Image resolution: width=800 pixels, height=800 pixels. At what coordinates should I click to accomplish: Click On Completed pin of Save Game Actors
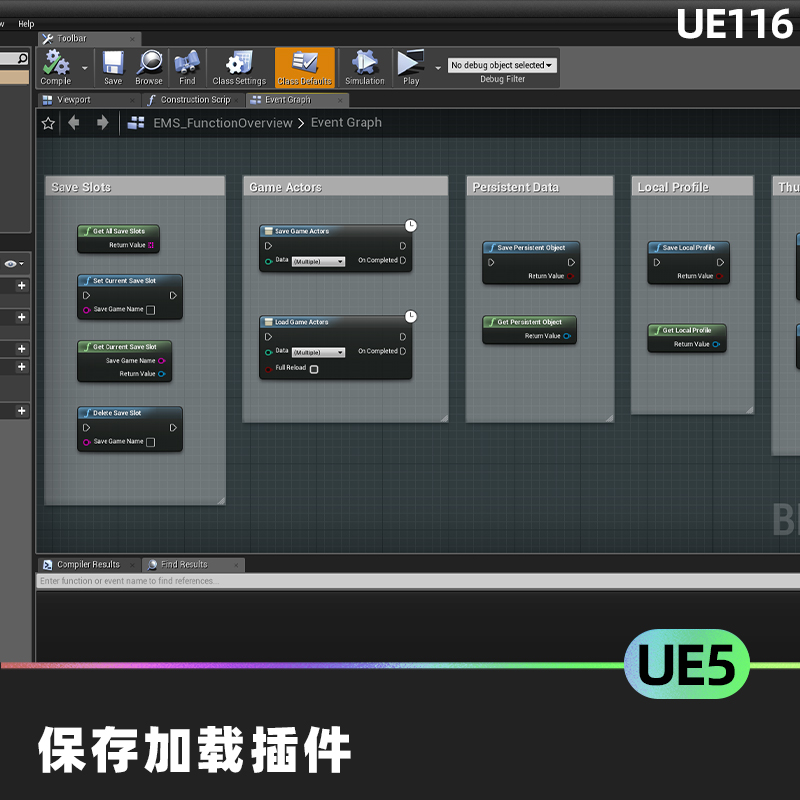(x=403, y=260)
